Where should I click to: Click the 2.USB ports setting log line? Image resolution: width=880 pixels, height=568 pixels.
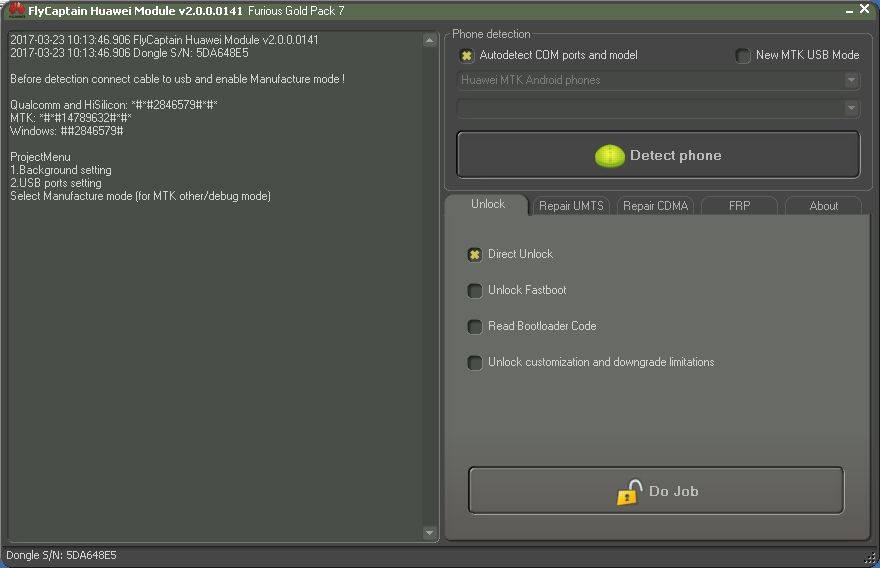click(56, 183)
